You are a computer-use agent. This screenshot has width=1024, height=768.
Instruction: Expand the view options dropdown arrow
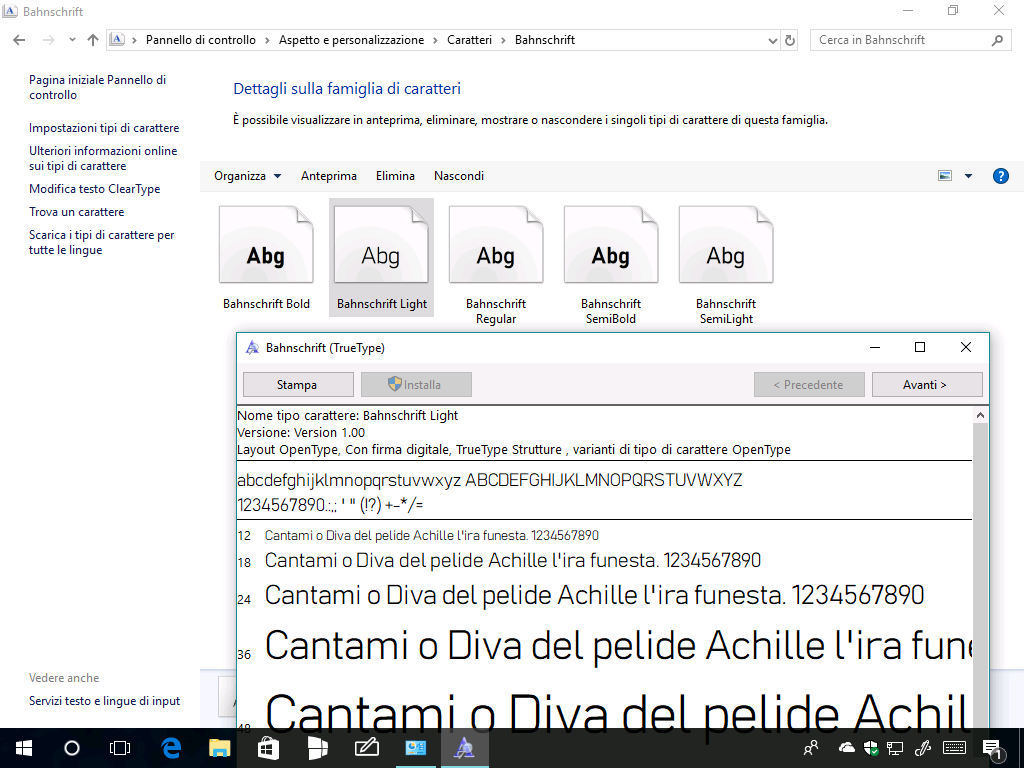pos(968,176)
